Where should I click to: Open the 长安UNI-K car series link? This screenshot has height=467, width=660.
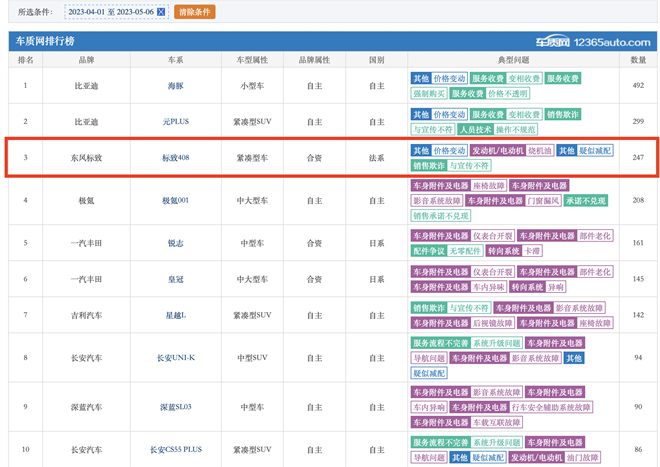click(176, 358)
